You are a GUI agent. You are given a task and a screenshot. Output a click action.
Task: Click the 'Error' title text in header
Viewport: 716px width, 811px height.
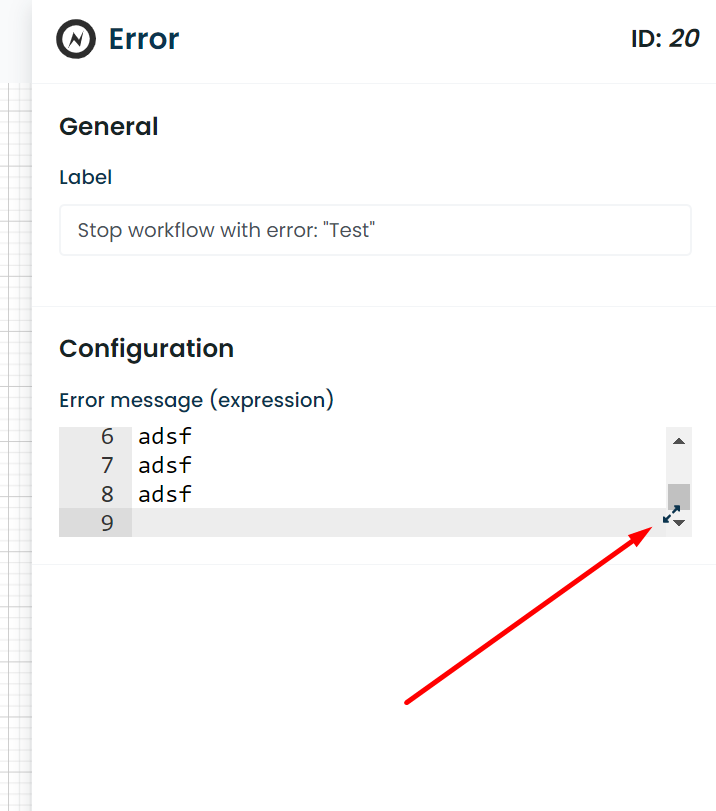pos(144,39)
